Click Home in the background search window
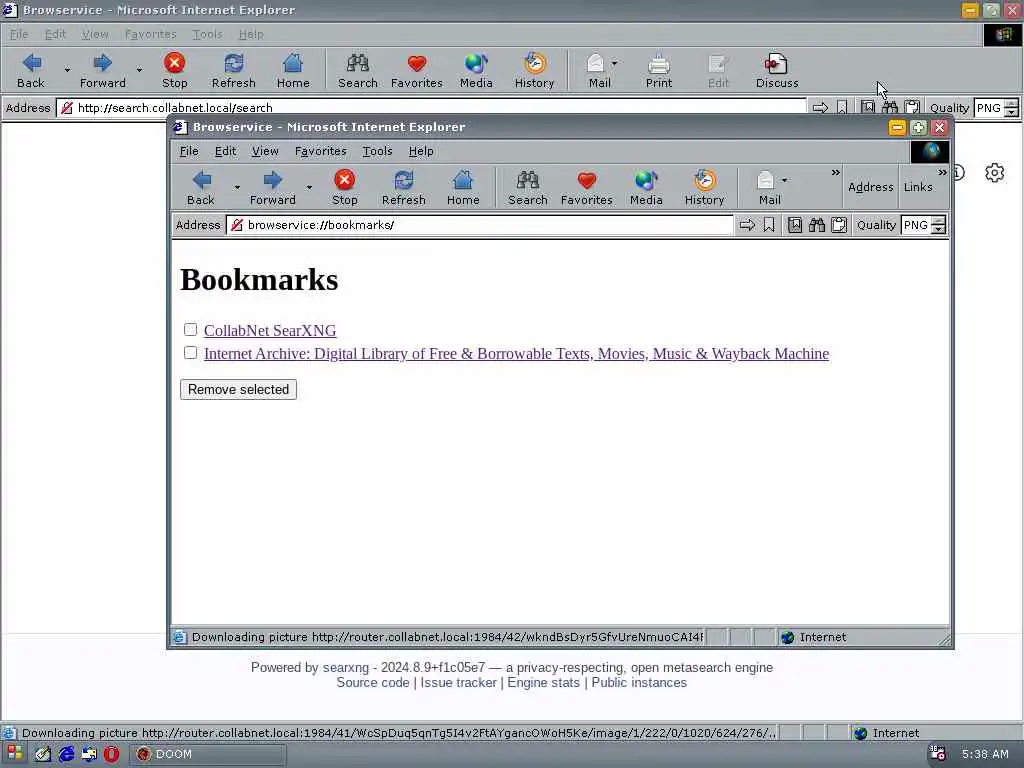 pyautogui.click(x=293, y=71)
